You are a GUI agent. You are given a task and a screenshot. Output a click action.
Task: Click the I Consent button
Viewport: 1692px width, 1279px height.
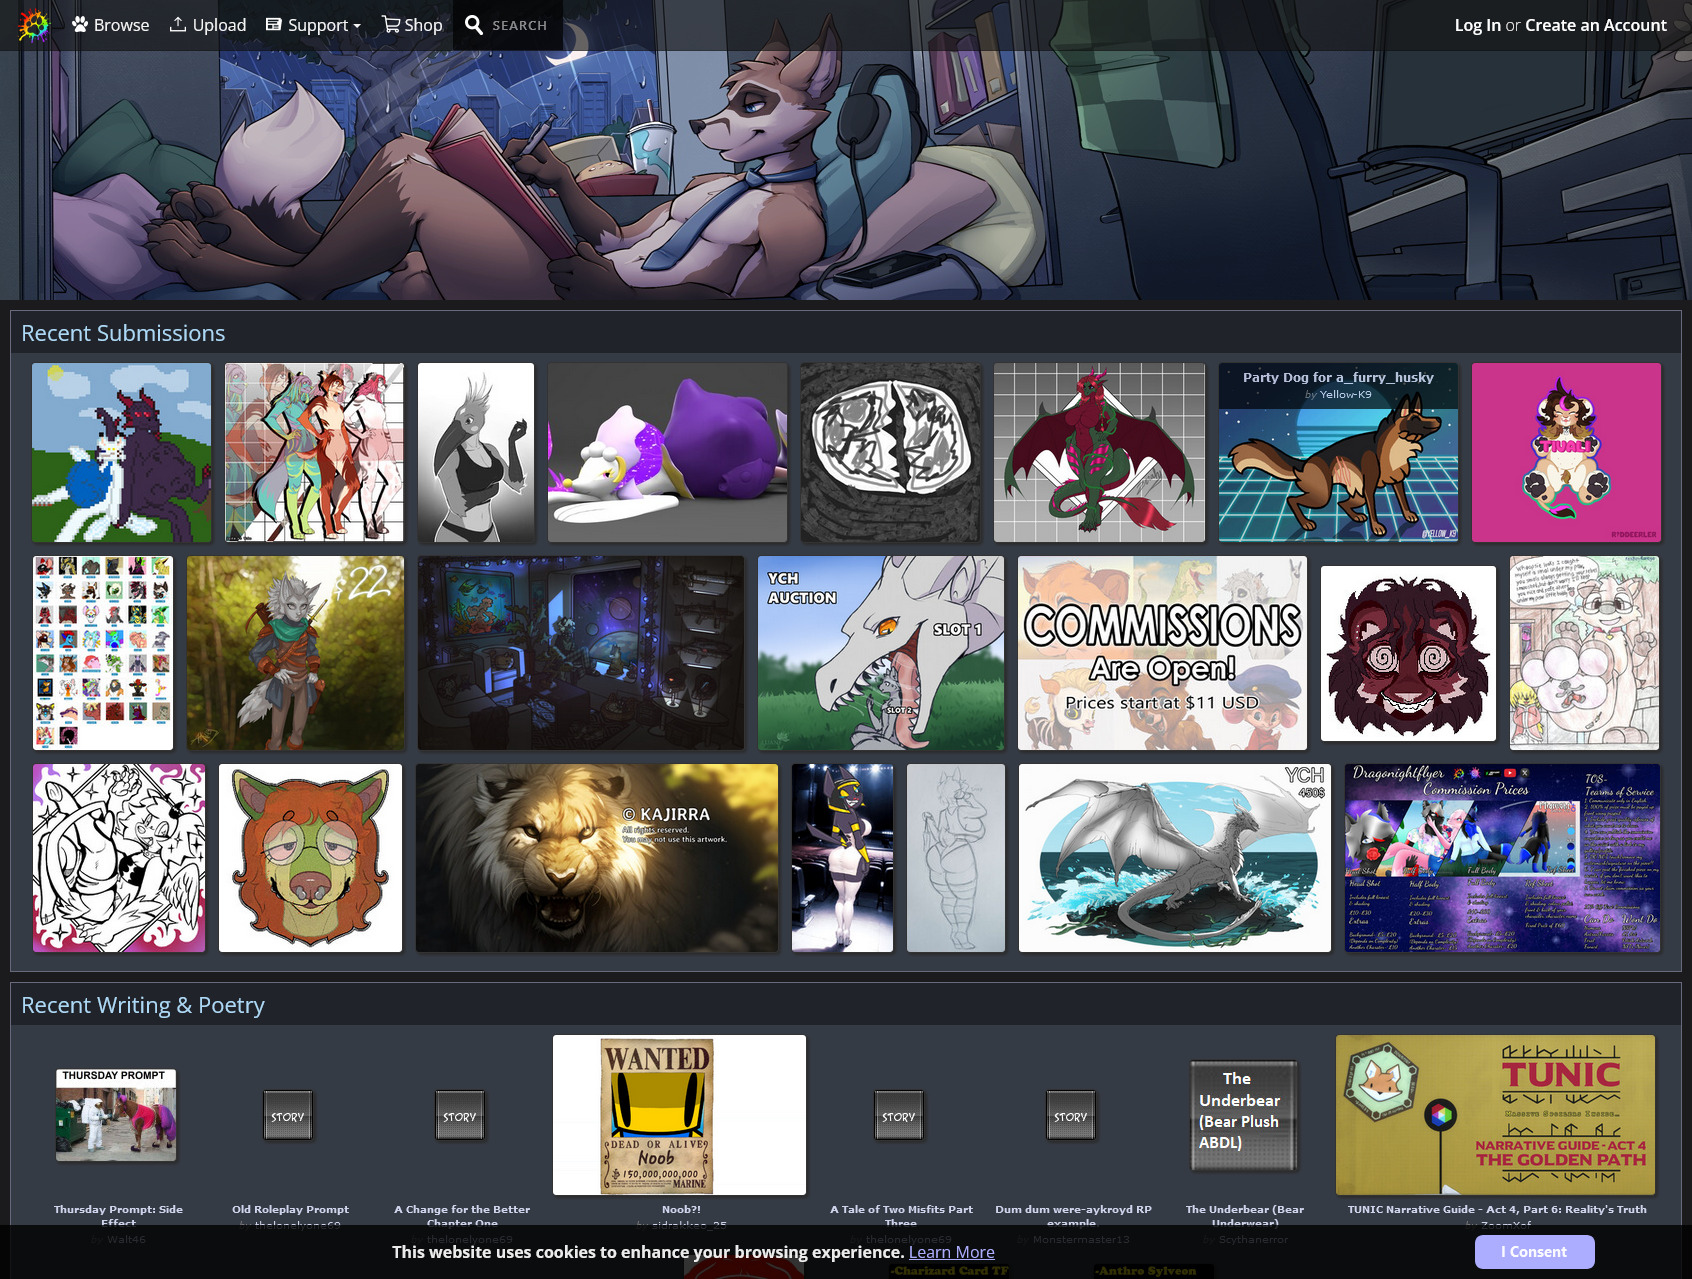pyautogui.click(x=1534, y=1252)
